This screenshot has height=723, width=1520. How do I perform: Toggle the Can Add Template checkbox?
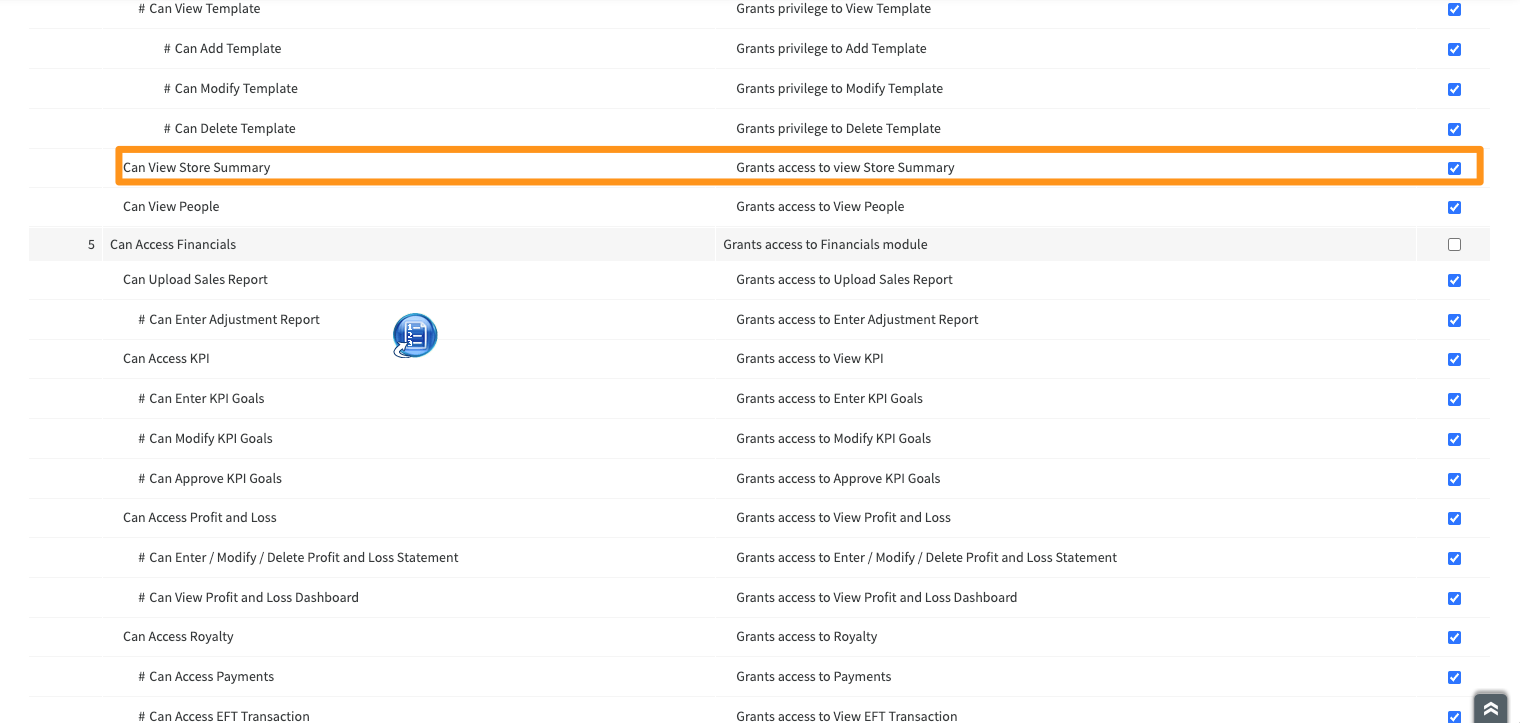(x=1454, y=49)
